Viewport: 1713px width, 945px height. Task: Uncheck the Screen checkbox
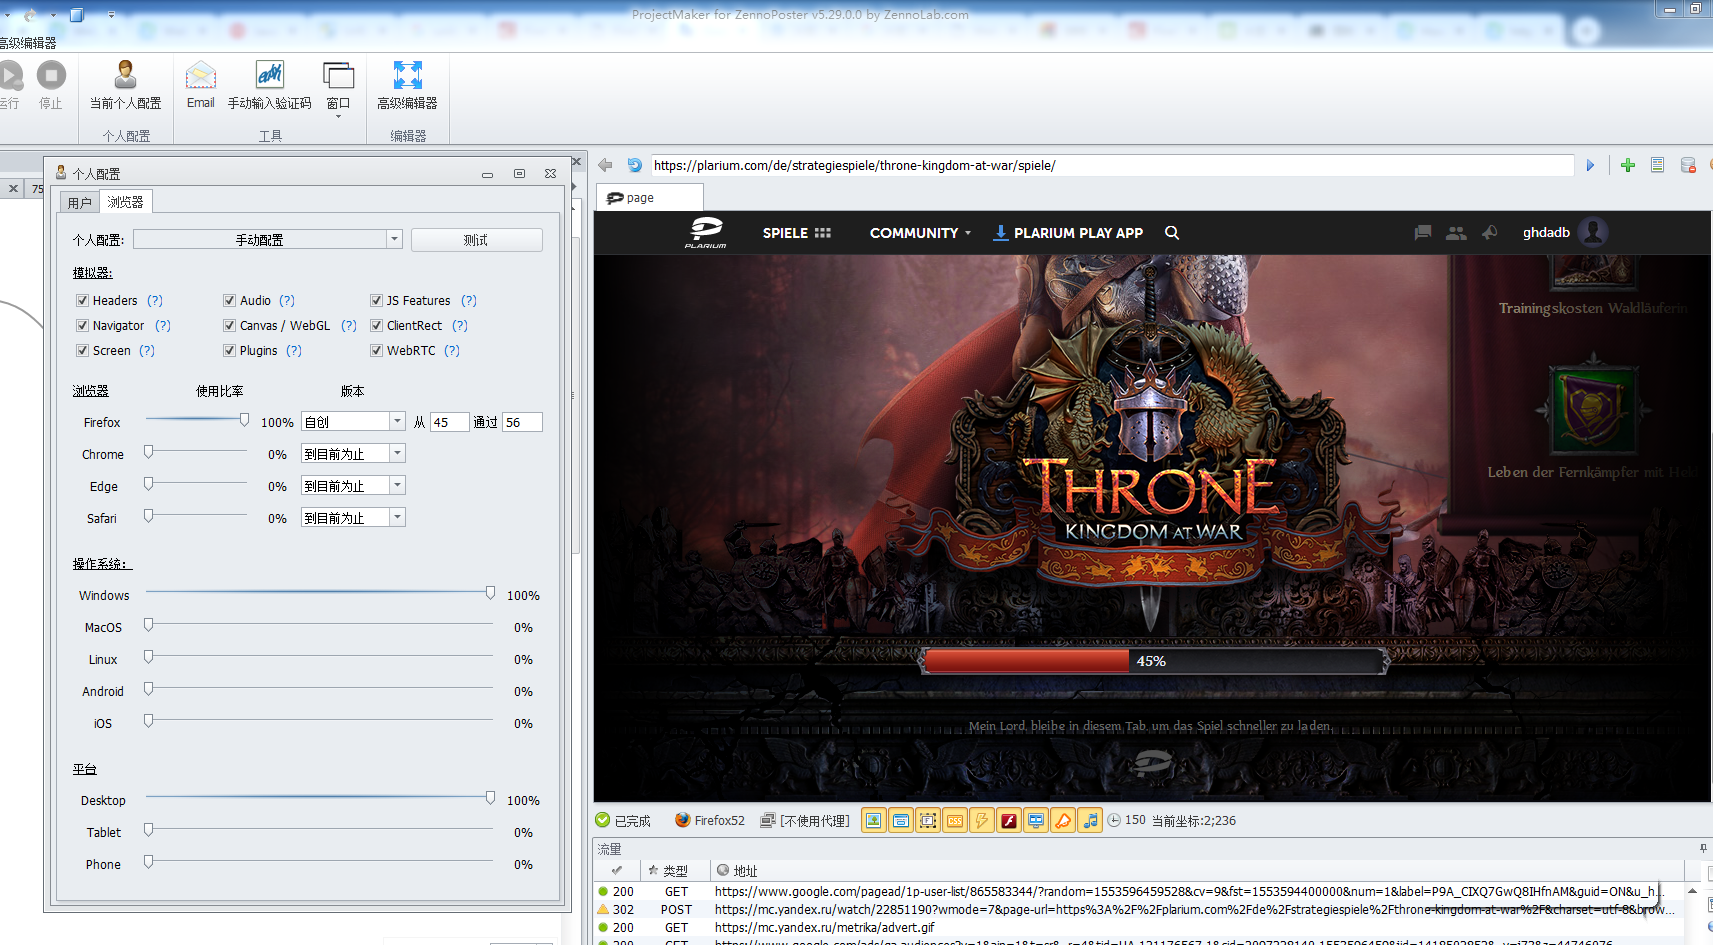click(83, 350)
